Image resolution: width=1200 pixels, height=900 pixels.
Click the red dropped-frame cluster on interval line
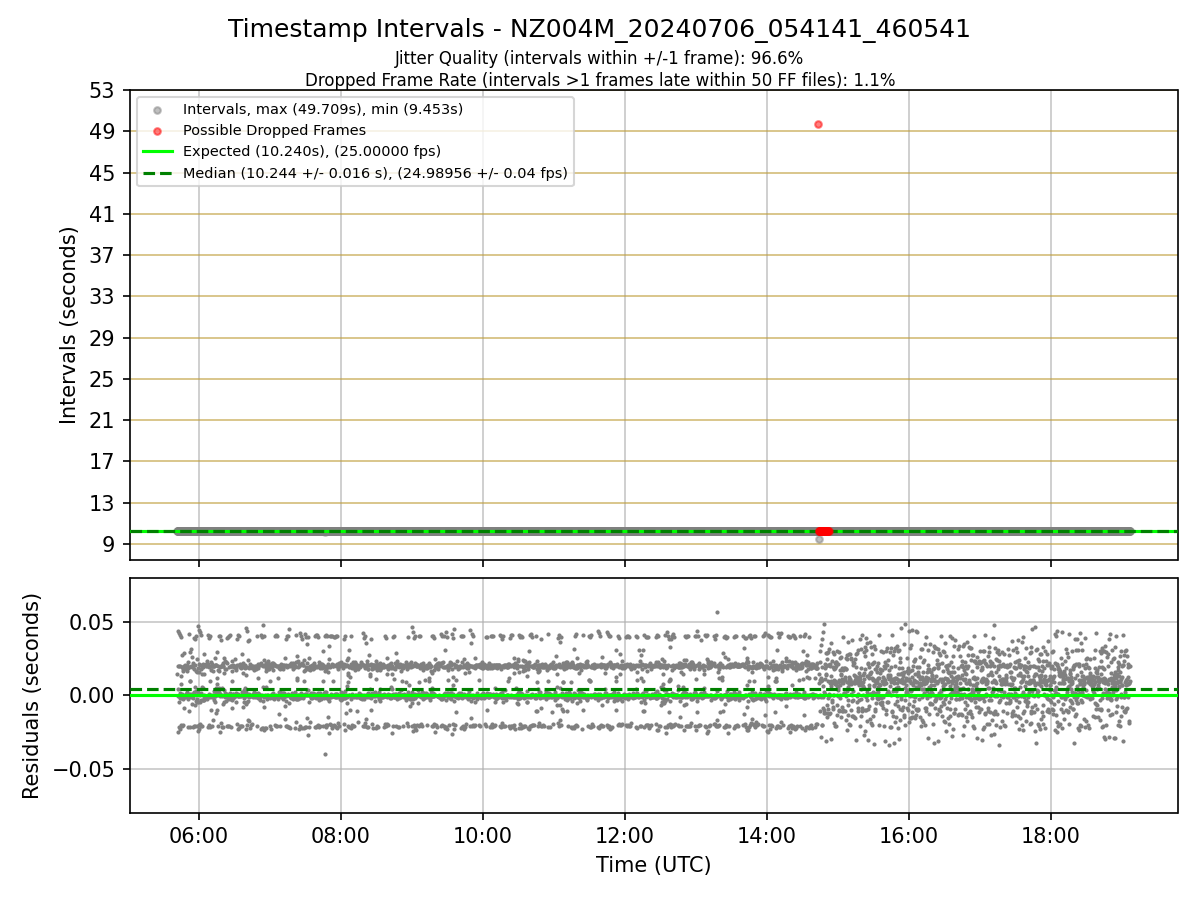click(824, 531)
